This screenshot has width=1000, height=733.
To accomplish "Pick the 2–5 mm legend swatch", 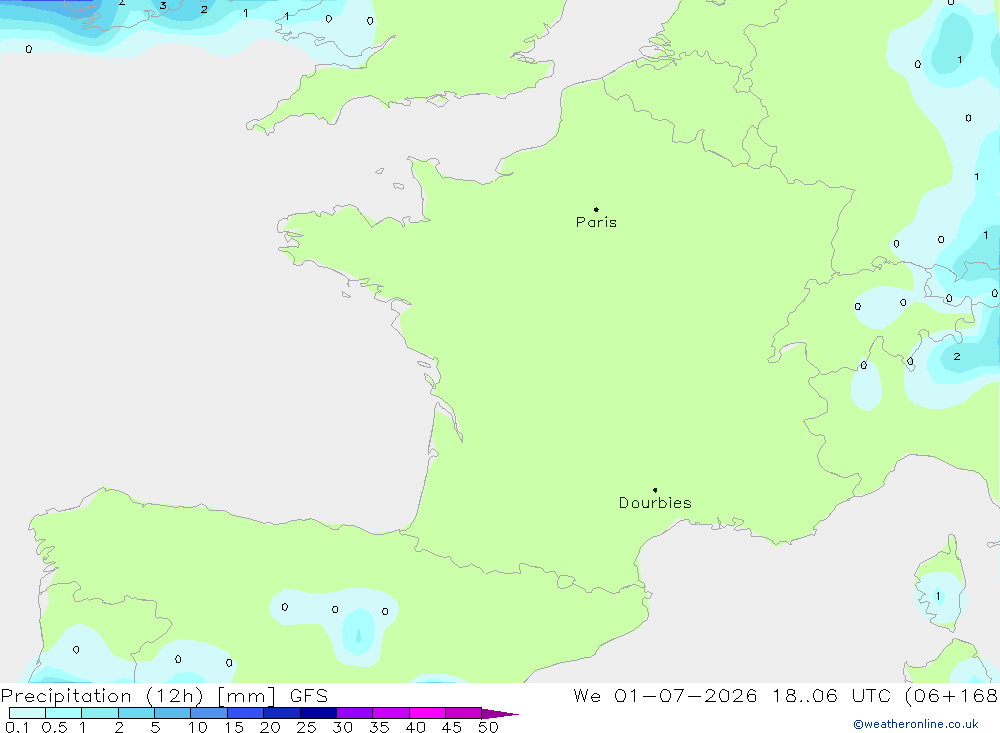I will (x=136, y=713).
